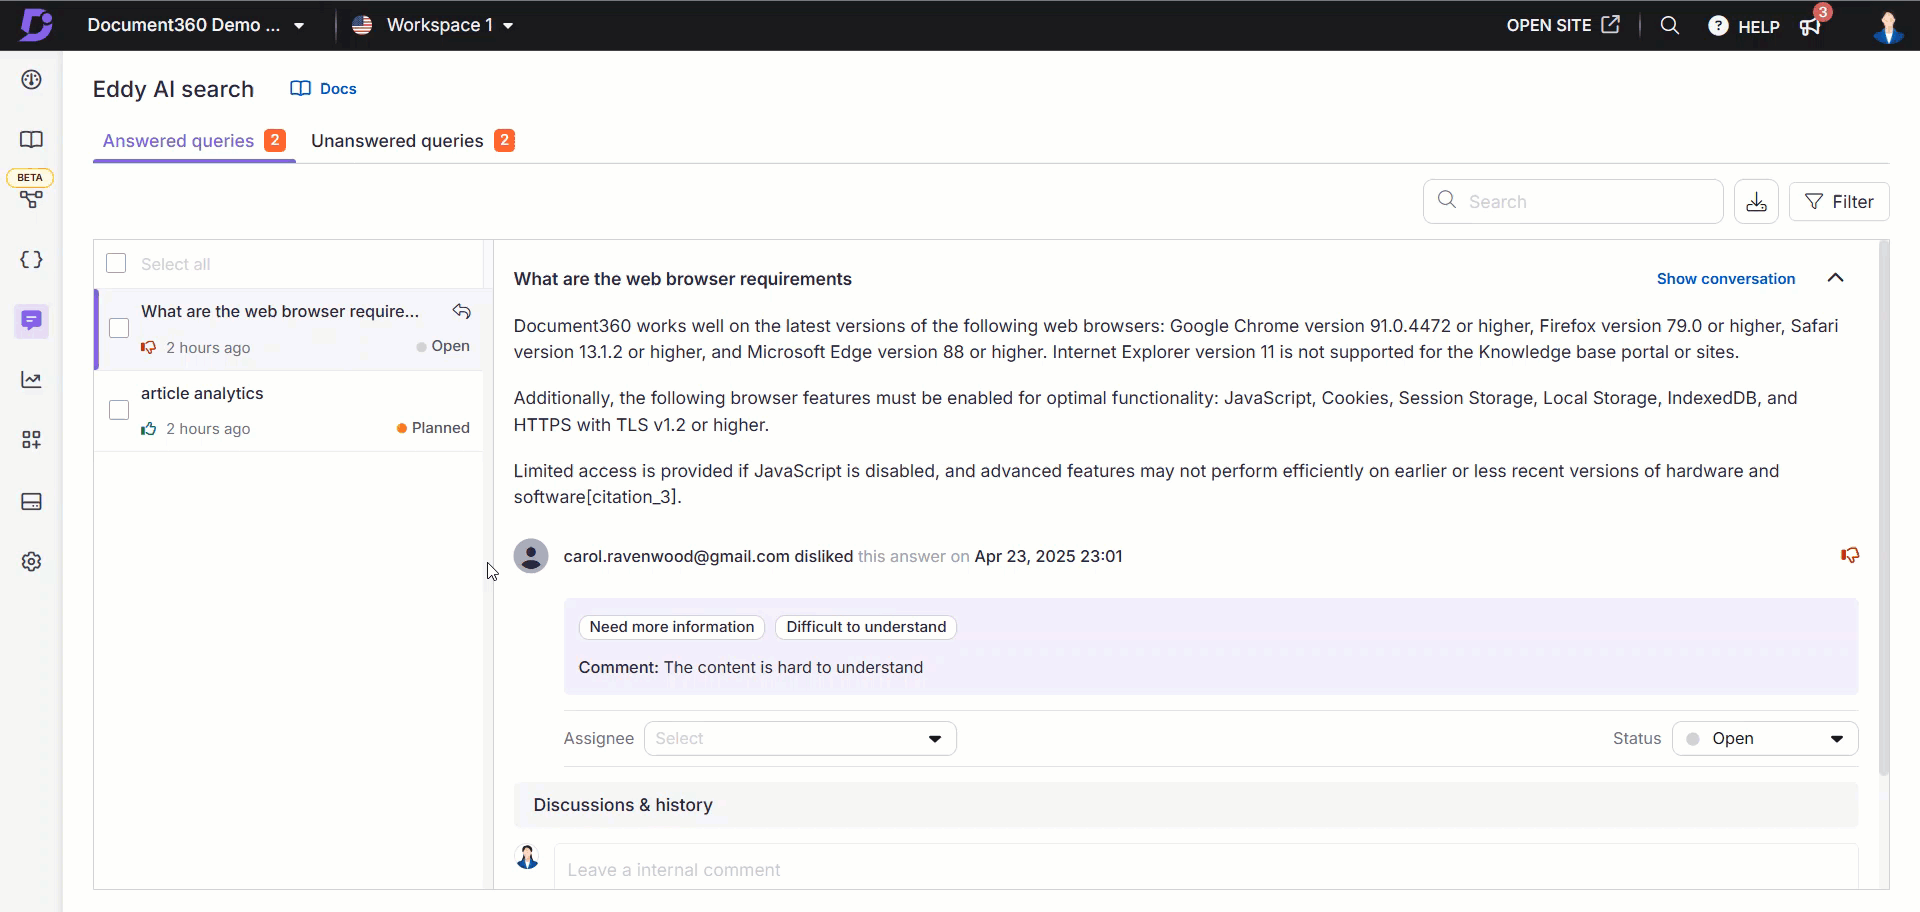Screen dimensions: 1920x912
Task: Open the Document360 Demo project dropdown
Action: [196, 25]
